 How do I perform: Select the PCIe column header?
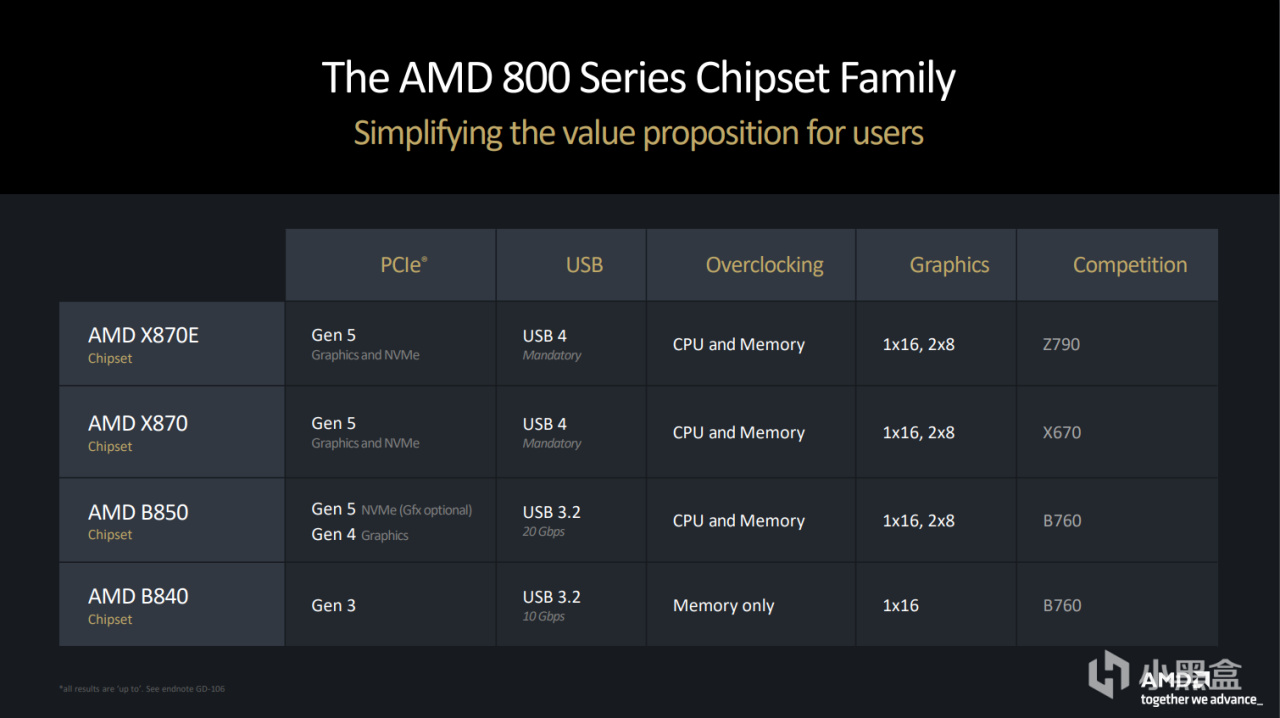(x=403, y=265)
